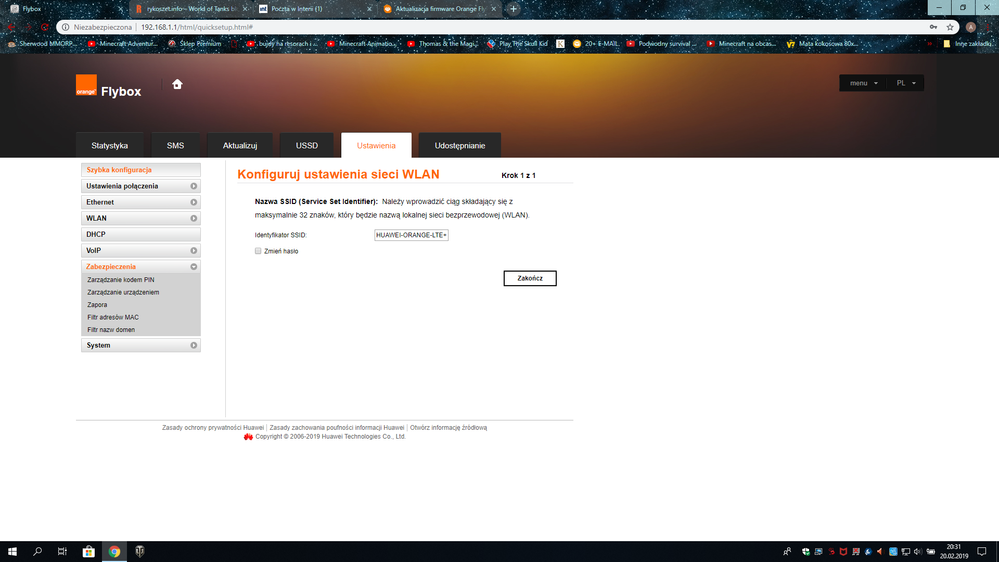Select Szybka konfiguracja in the sidebar
The height and width of the screenshot is (562, 999).
pyautogui.click(x=141, y=170)
